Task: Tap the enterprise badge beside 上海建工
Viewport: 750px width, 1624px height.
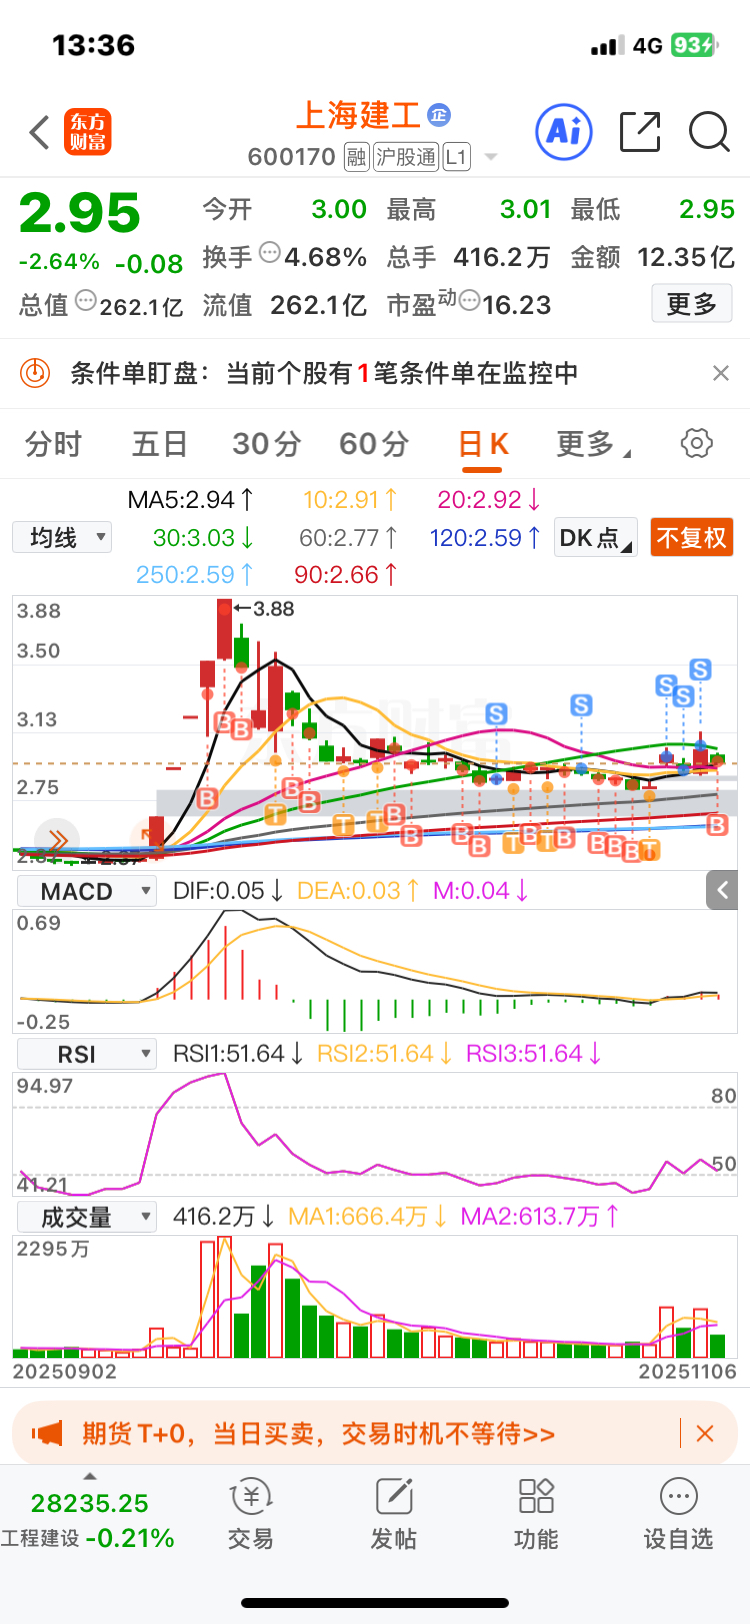Action: (439, 115)
